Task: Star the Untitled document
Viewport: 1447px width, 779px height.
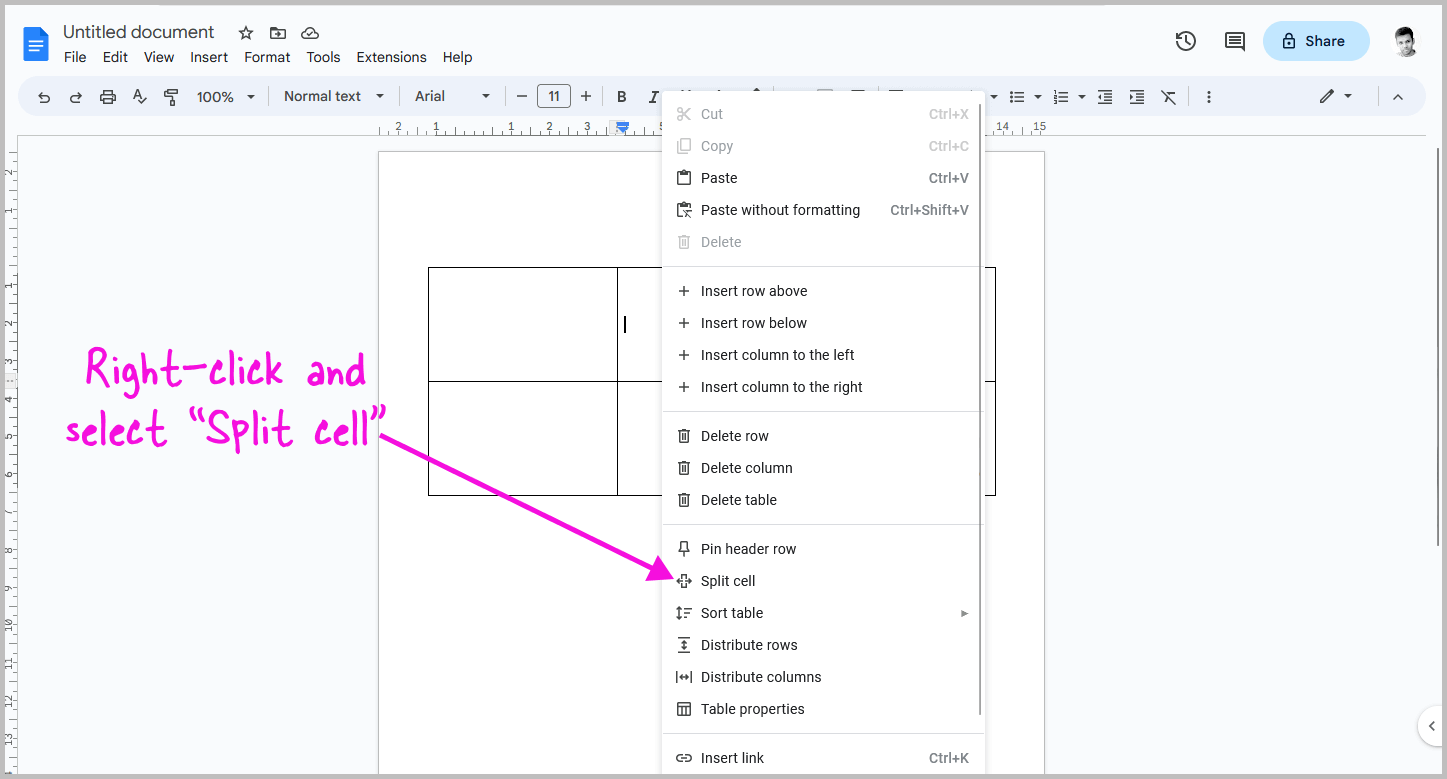Action: click(245, 32)
